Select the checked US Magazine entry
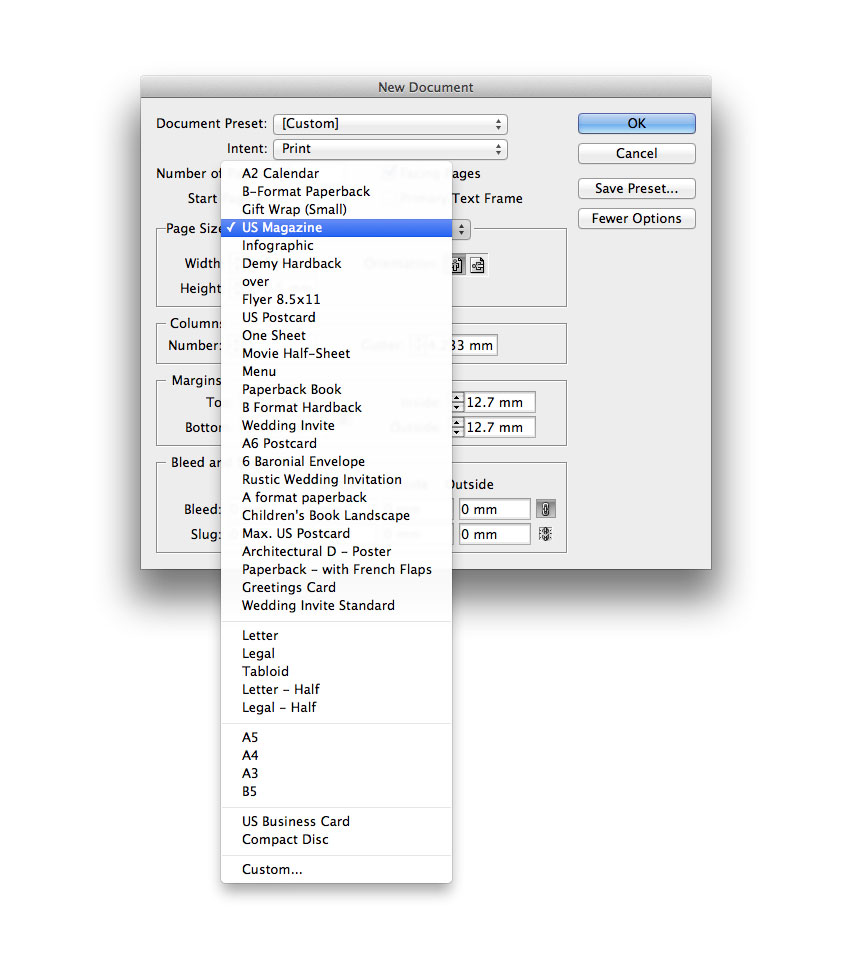The height and width of the screenshot is (979, 850). [x=282, y=228]
